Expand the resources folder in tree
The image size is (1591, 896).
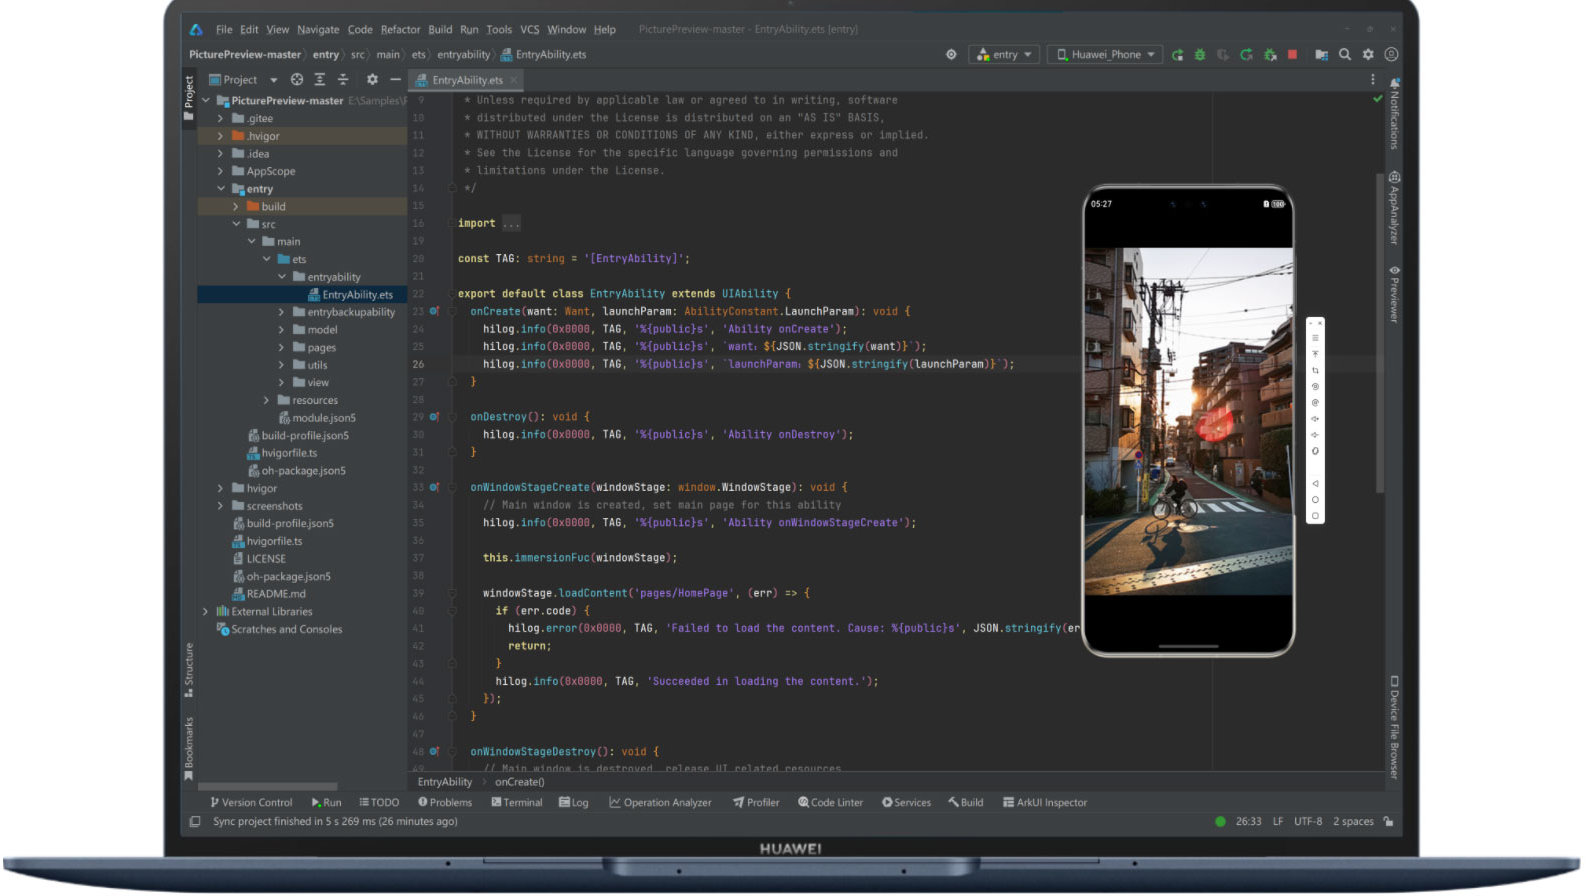pos(267,401)
